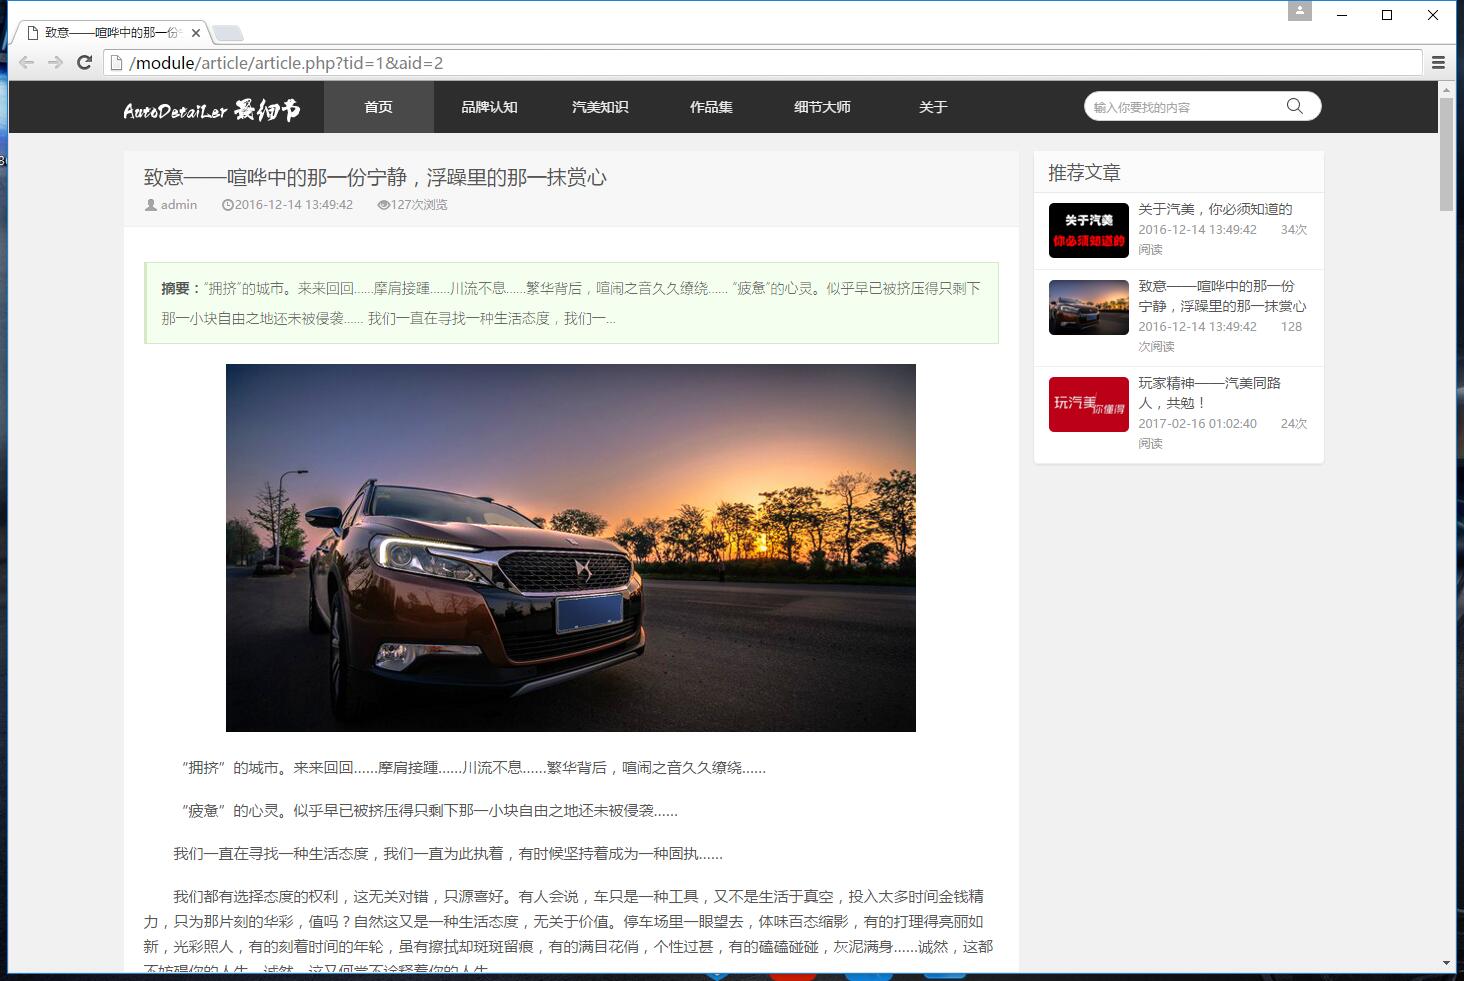Click the article title heading
1464x981 pixels.
(x=375, y=177)
